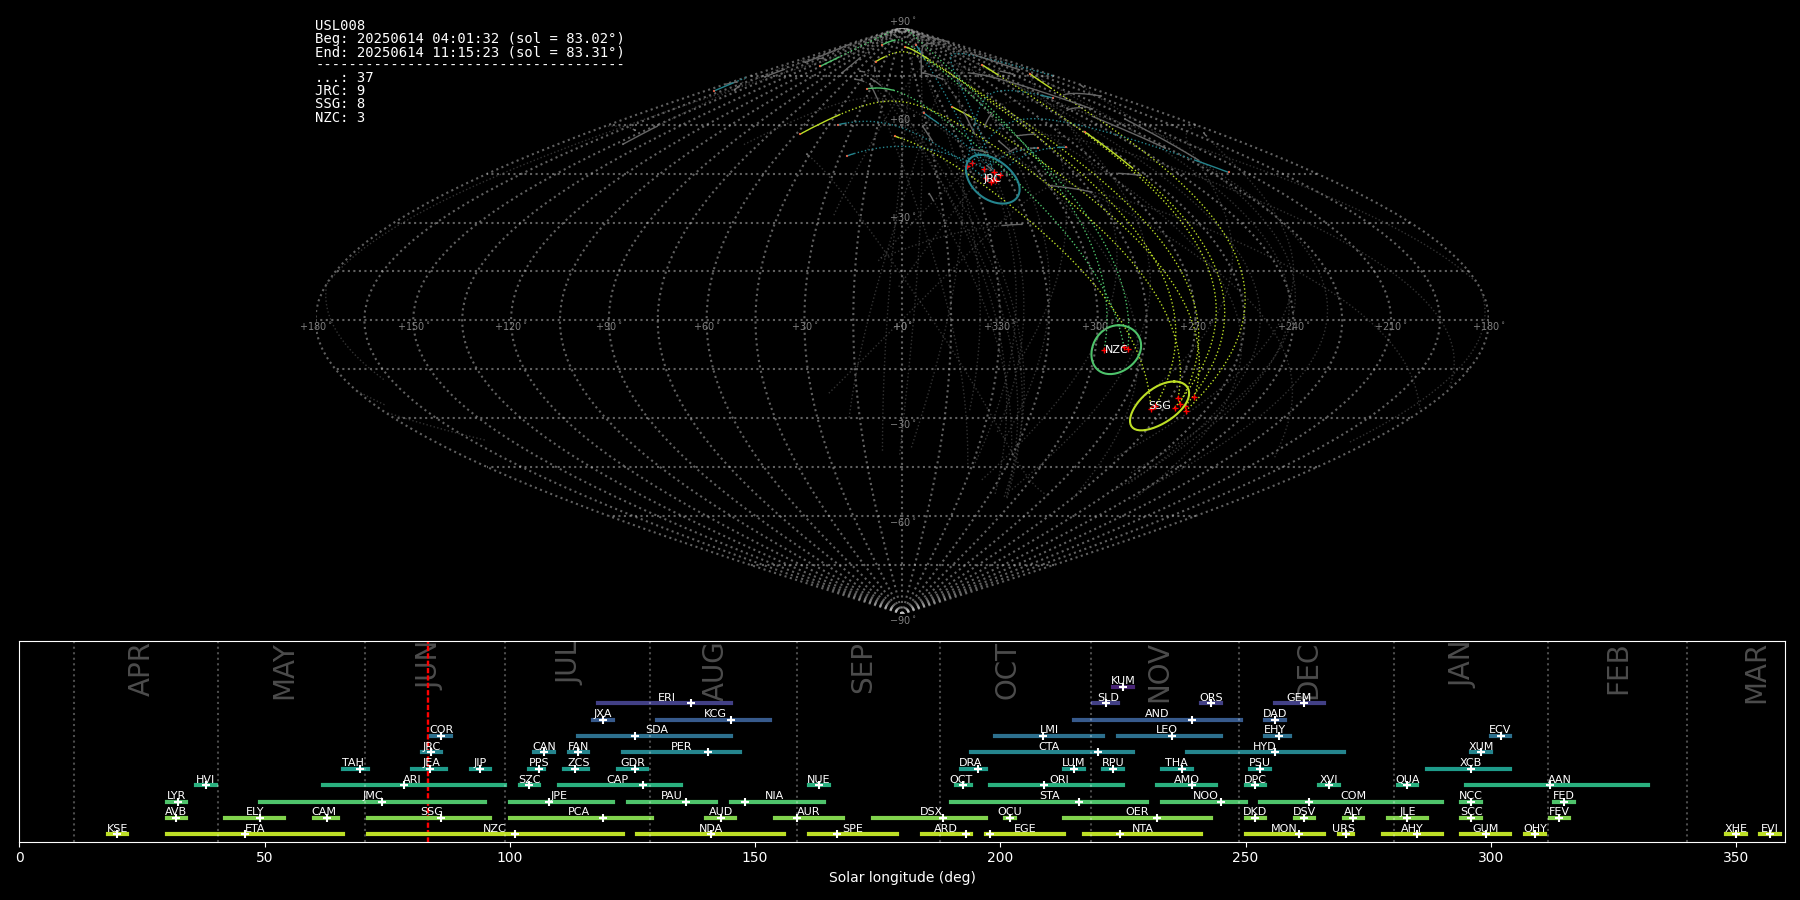Select the KUM shower bar in the timeline
The image size is (1800, 900).
[x=1122, y=687]
